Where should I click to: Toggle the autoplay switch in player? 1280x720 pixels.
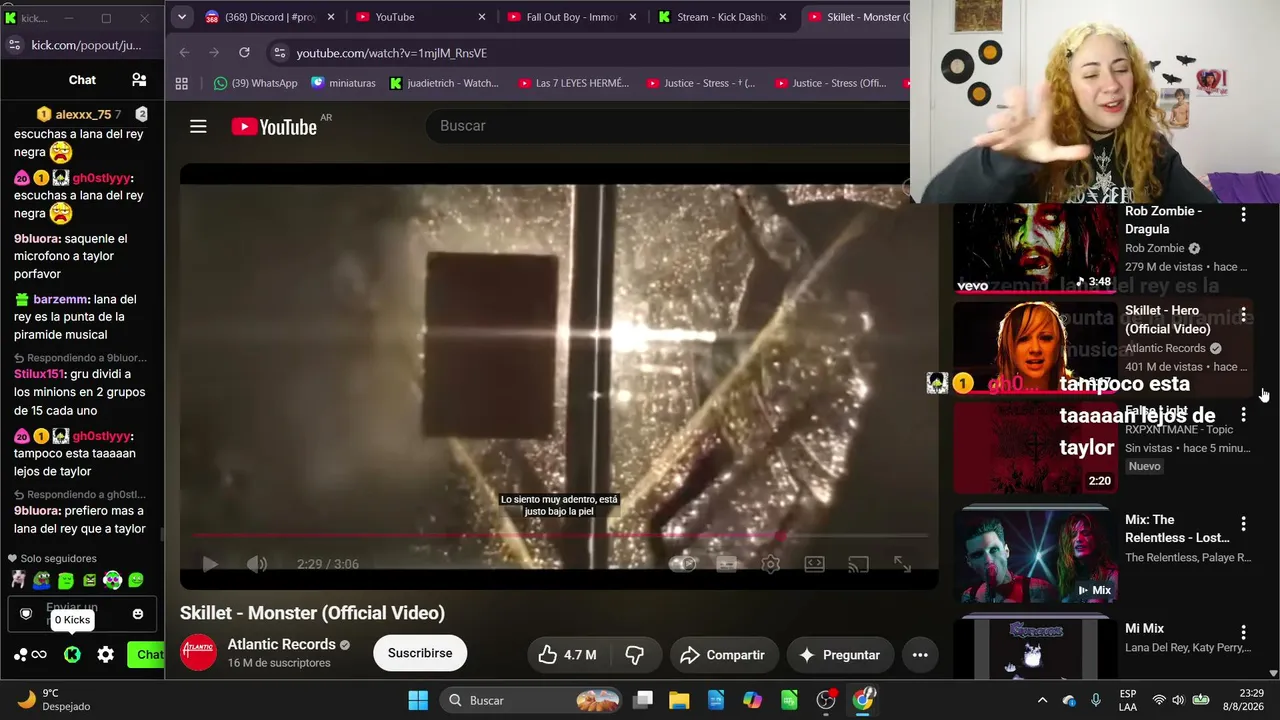point(682,564)
